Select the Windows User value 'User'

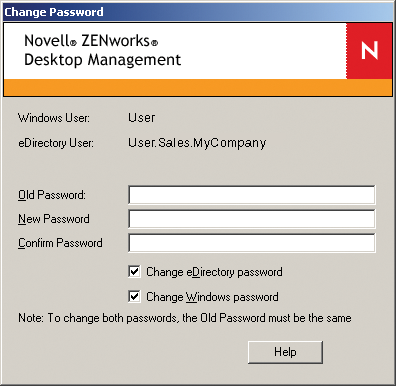coord(142,118)
